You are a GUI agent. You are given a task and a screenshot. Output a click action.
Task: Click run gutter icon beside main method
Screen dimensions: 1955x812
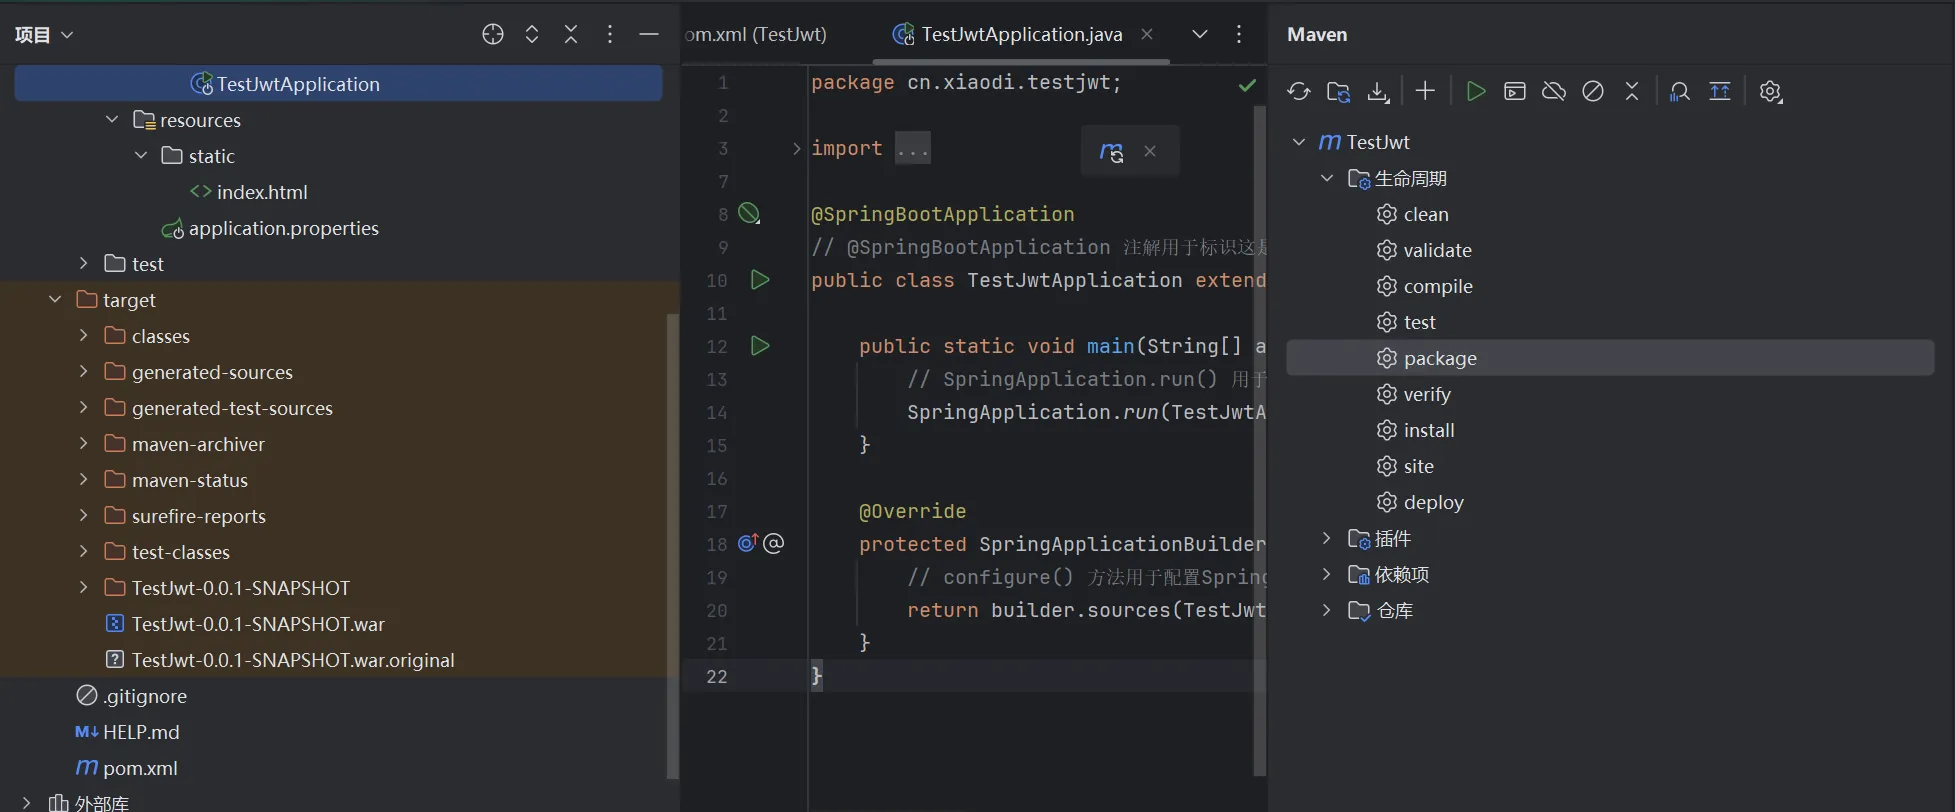coord(760,346)
